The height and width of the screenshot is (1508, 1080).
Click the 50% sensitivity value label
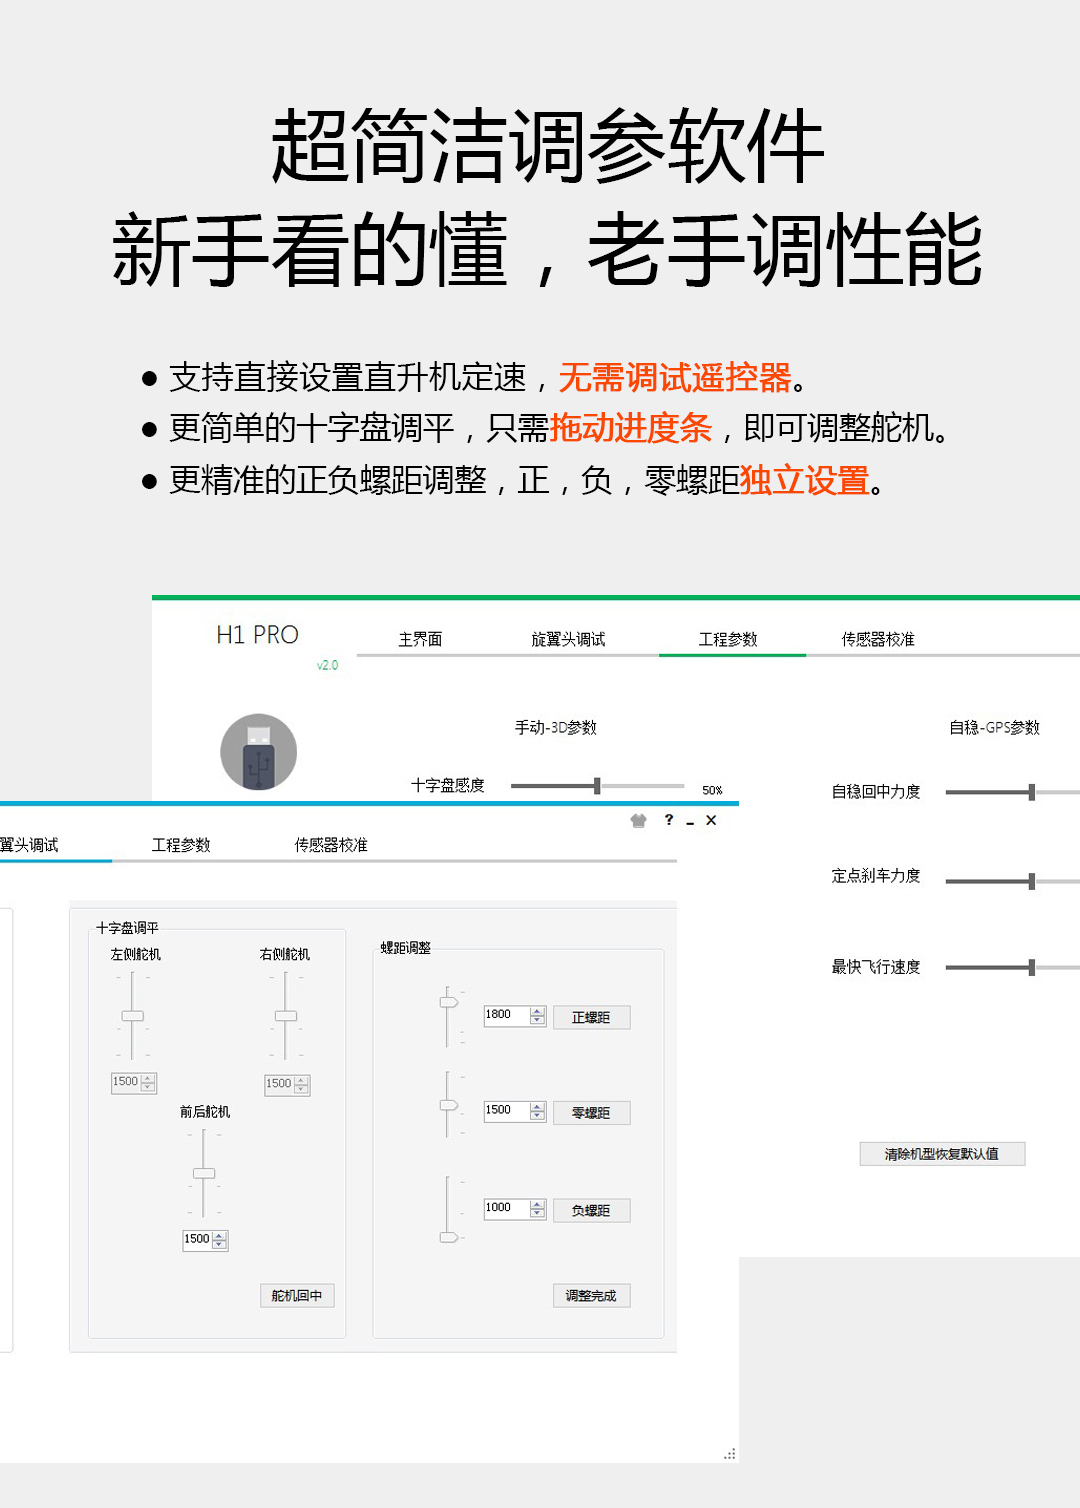(712, 790)
